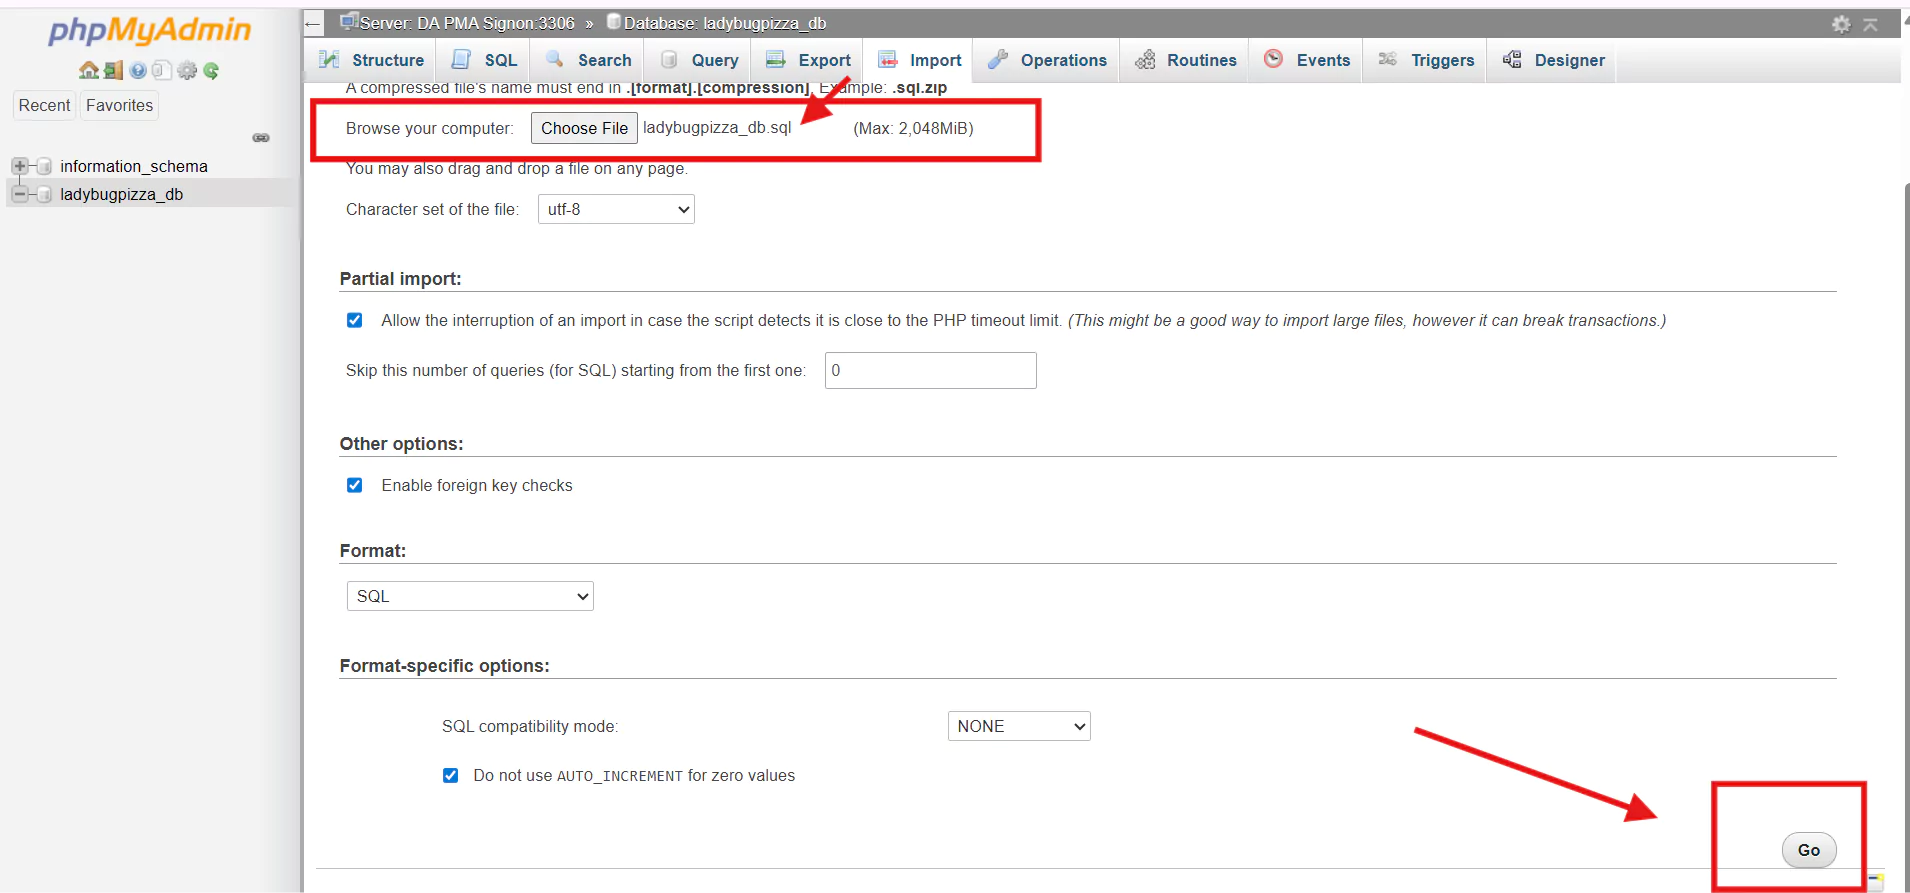
Task: Go to phpMyAdmin home via house icon
Action: point(89,70)
